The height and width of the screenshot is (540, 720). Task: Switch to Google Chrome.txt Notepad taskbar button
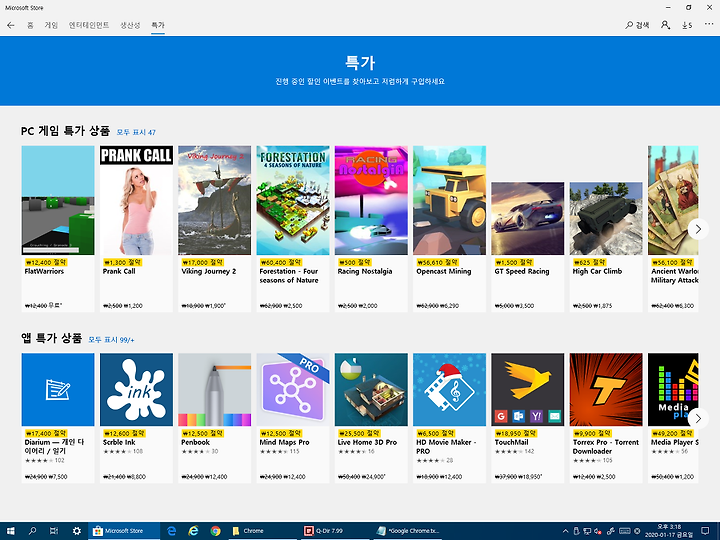(x=407, y=531)
